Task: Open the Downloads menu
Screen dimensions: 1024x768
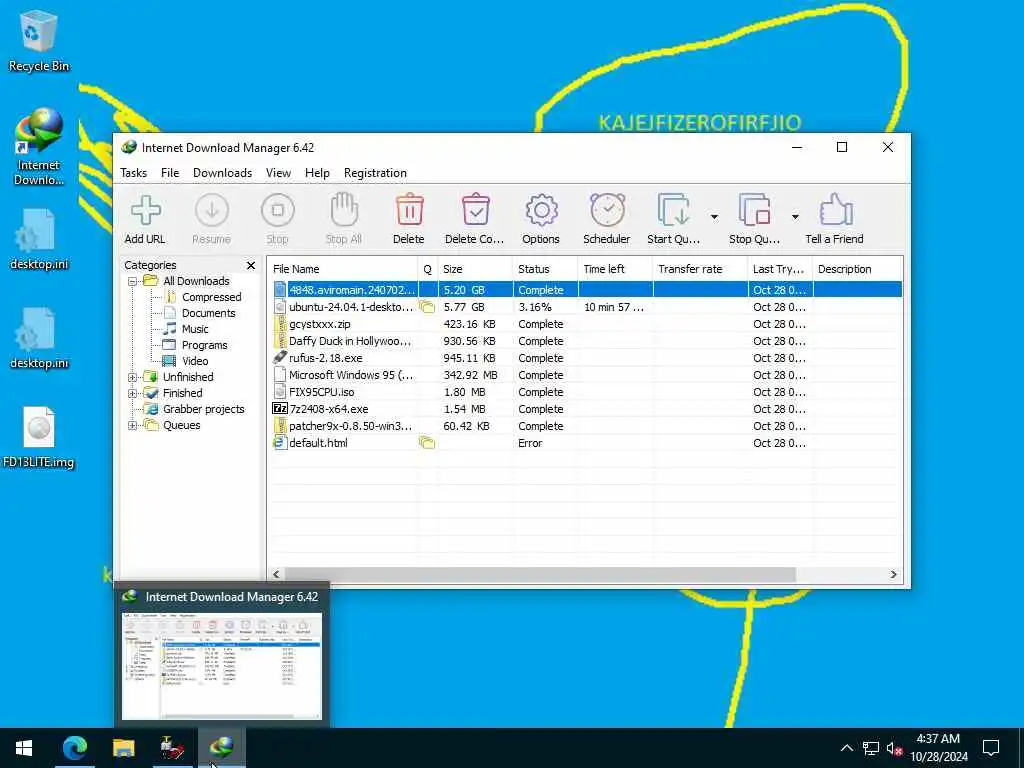Action: pos(222,173)
